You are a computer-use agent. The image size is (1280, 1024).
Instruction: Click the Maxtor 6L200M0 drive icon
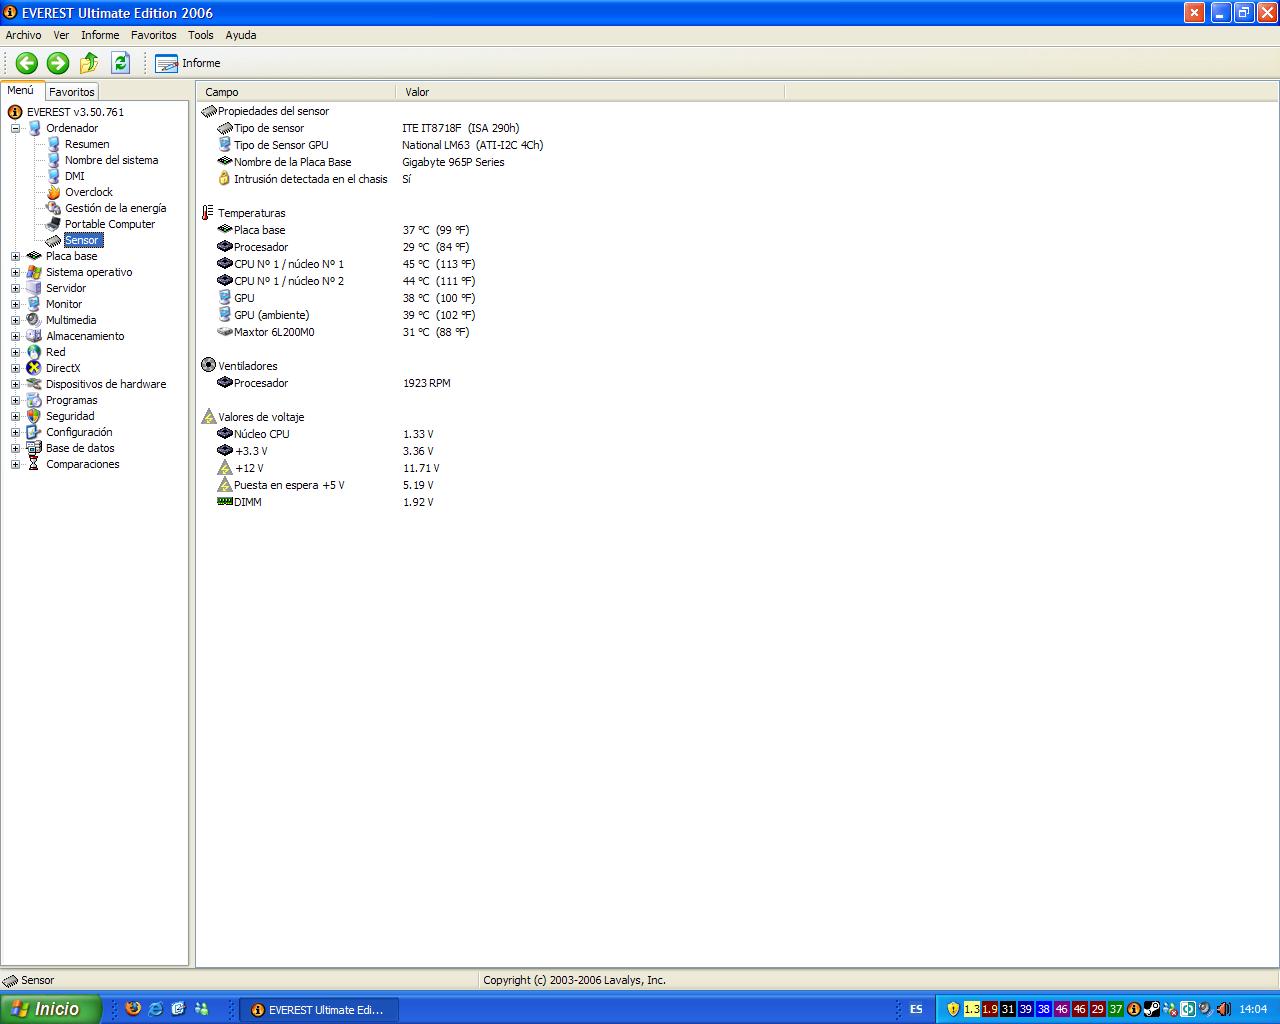(225, 332)
